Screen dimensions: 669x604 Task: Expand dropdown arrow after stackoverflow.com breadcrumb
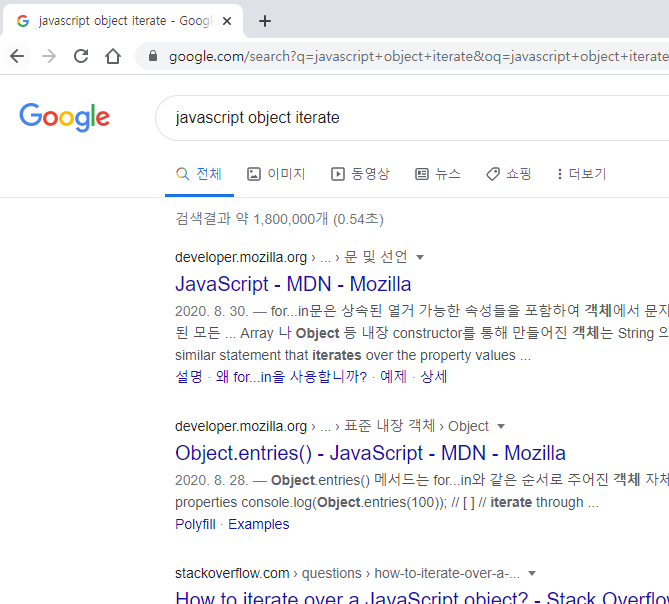click(x=532, y=573)
